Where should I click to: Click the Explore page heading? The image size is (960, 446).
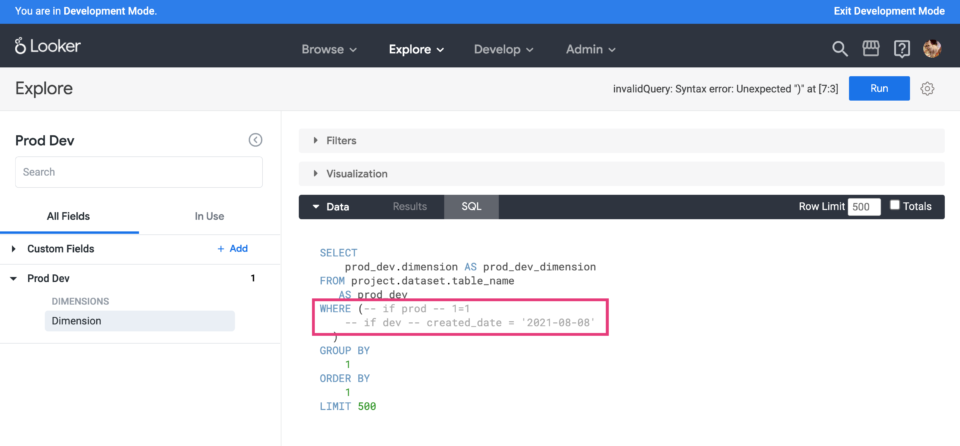click(44, 89)
